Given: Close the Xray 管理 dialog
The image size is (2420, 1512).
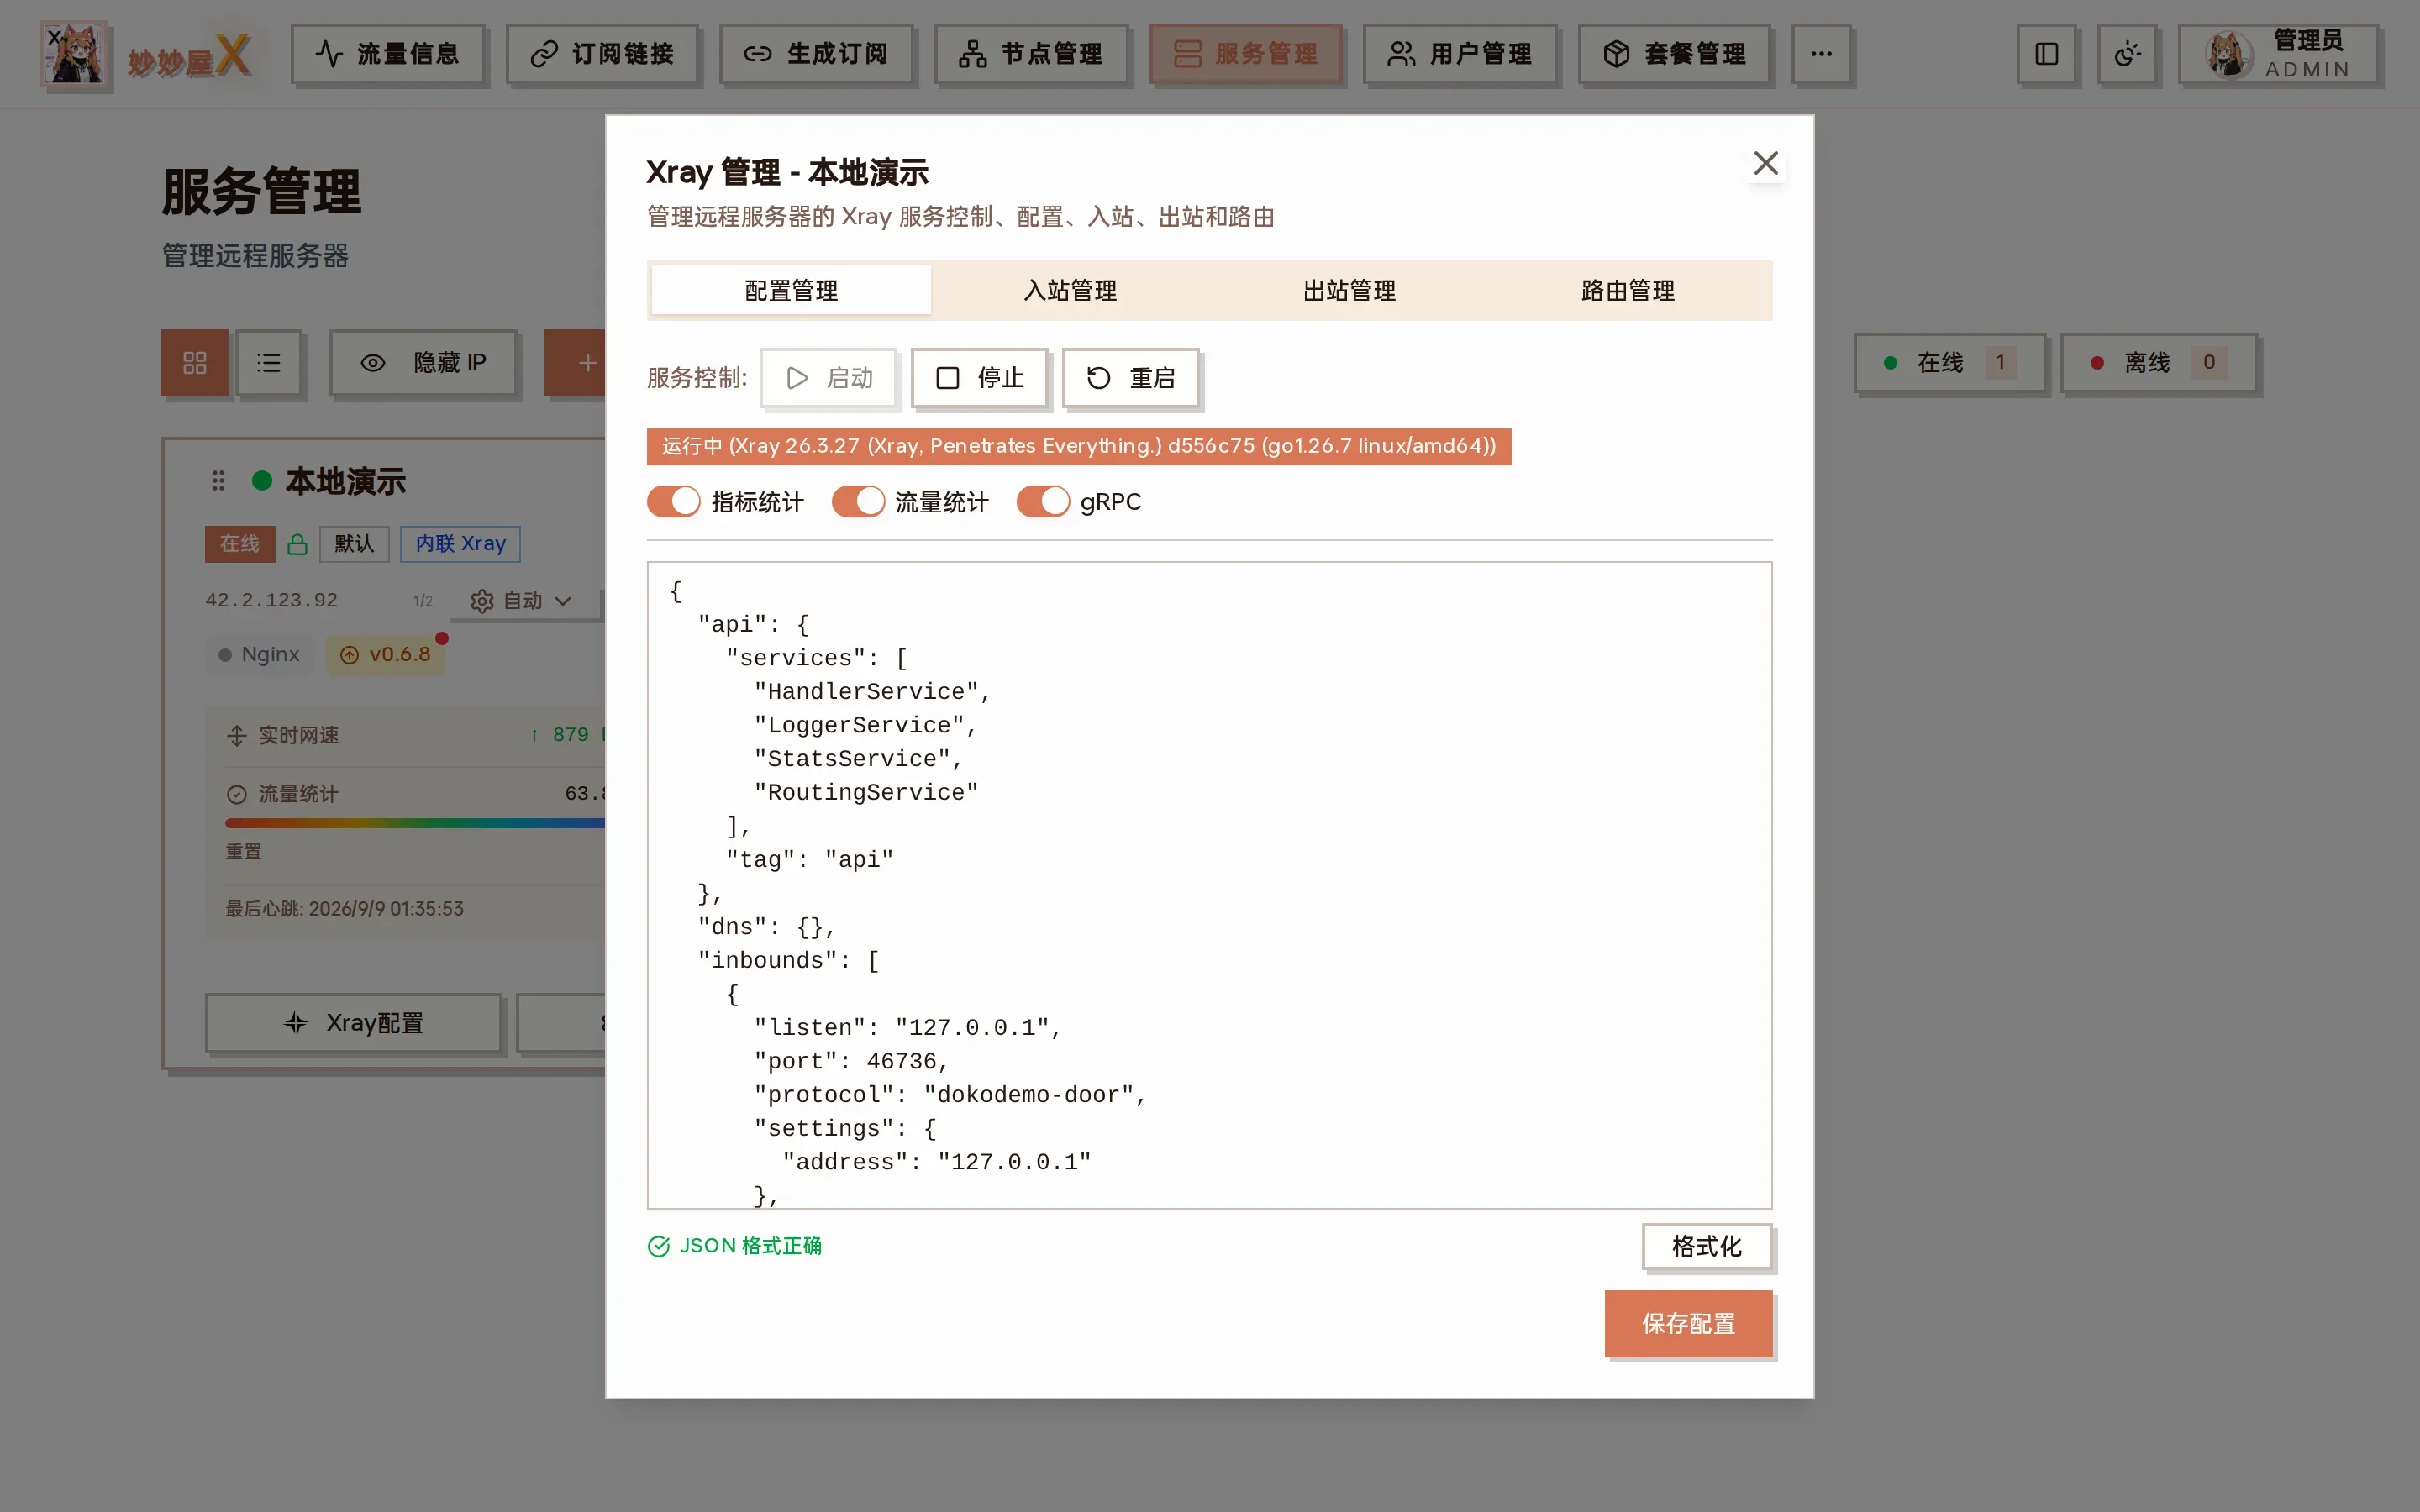Looking at the screenshot, I should coord(1766,163).
